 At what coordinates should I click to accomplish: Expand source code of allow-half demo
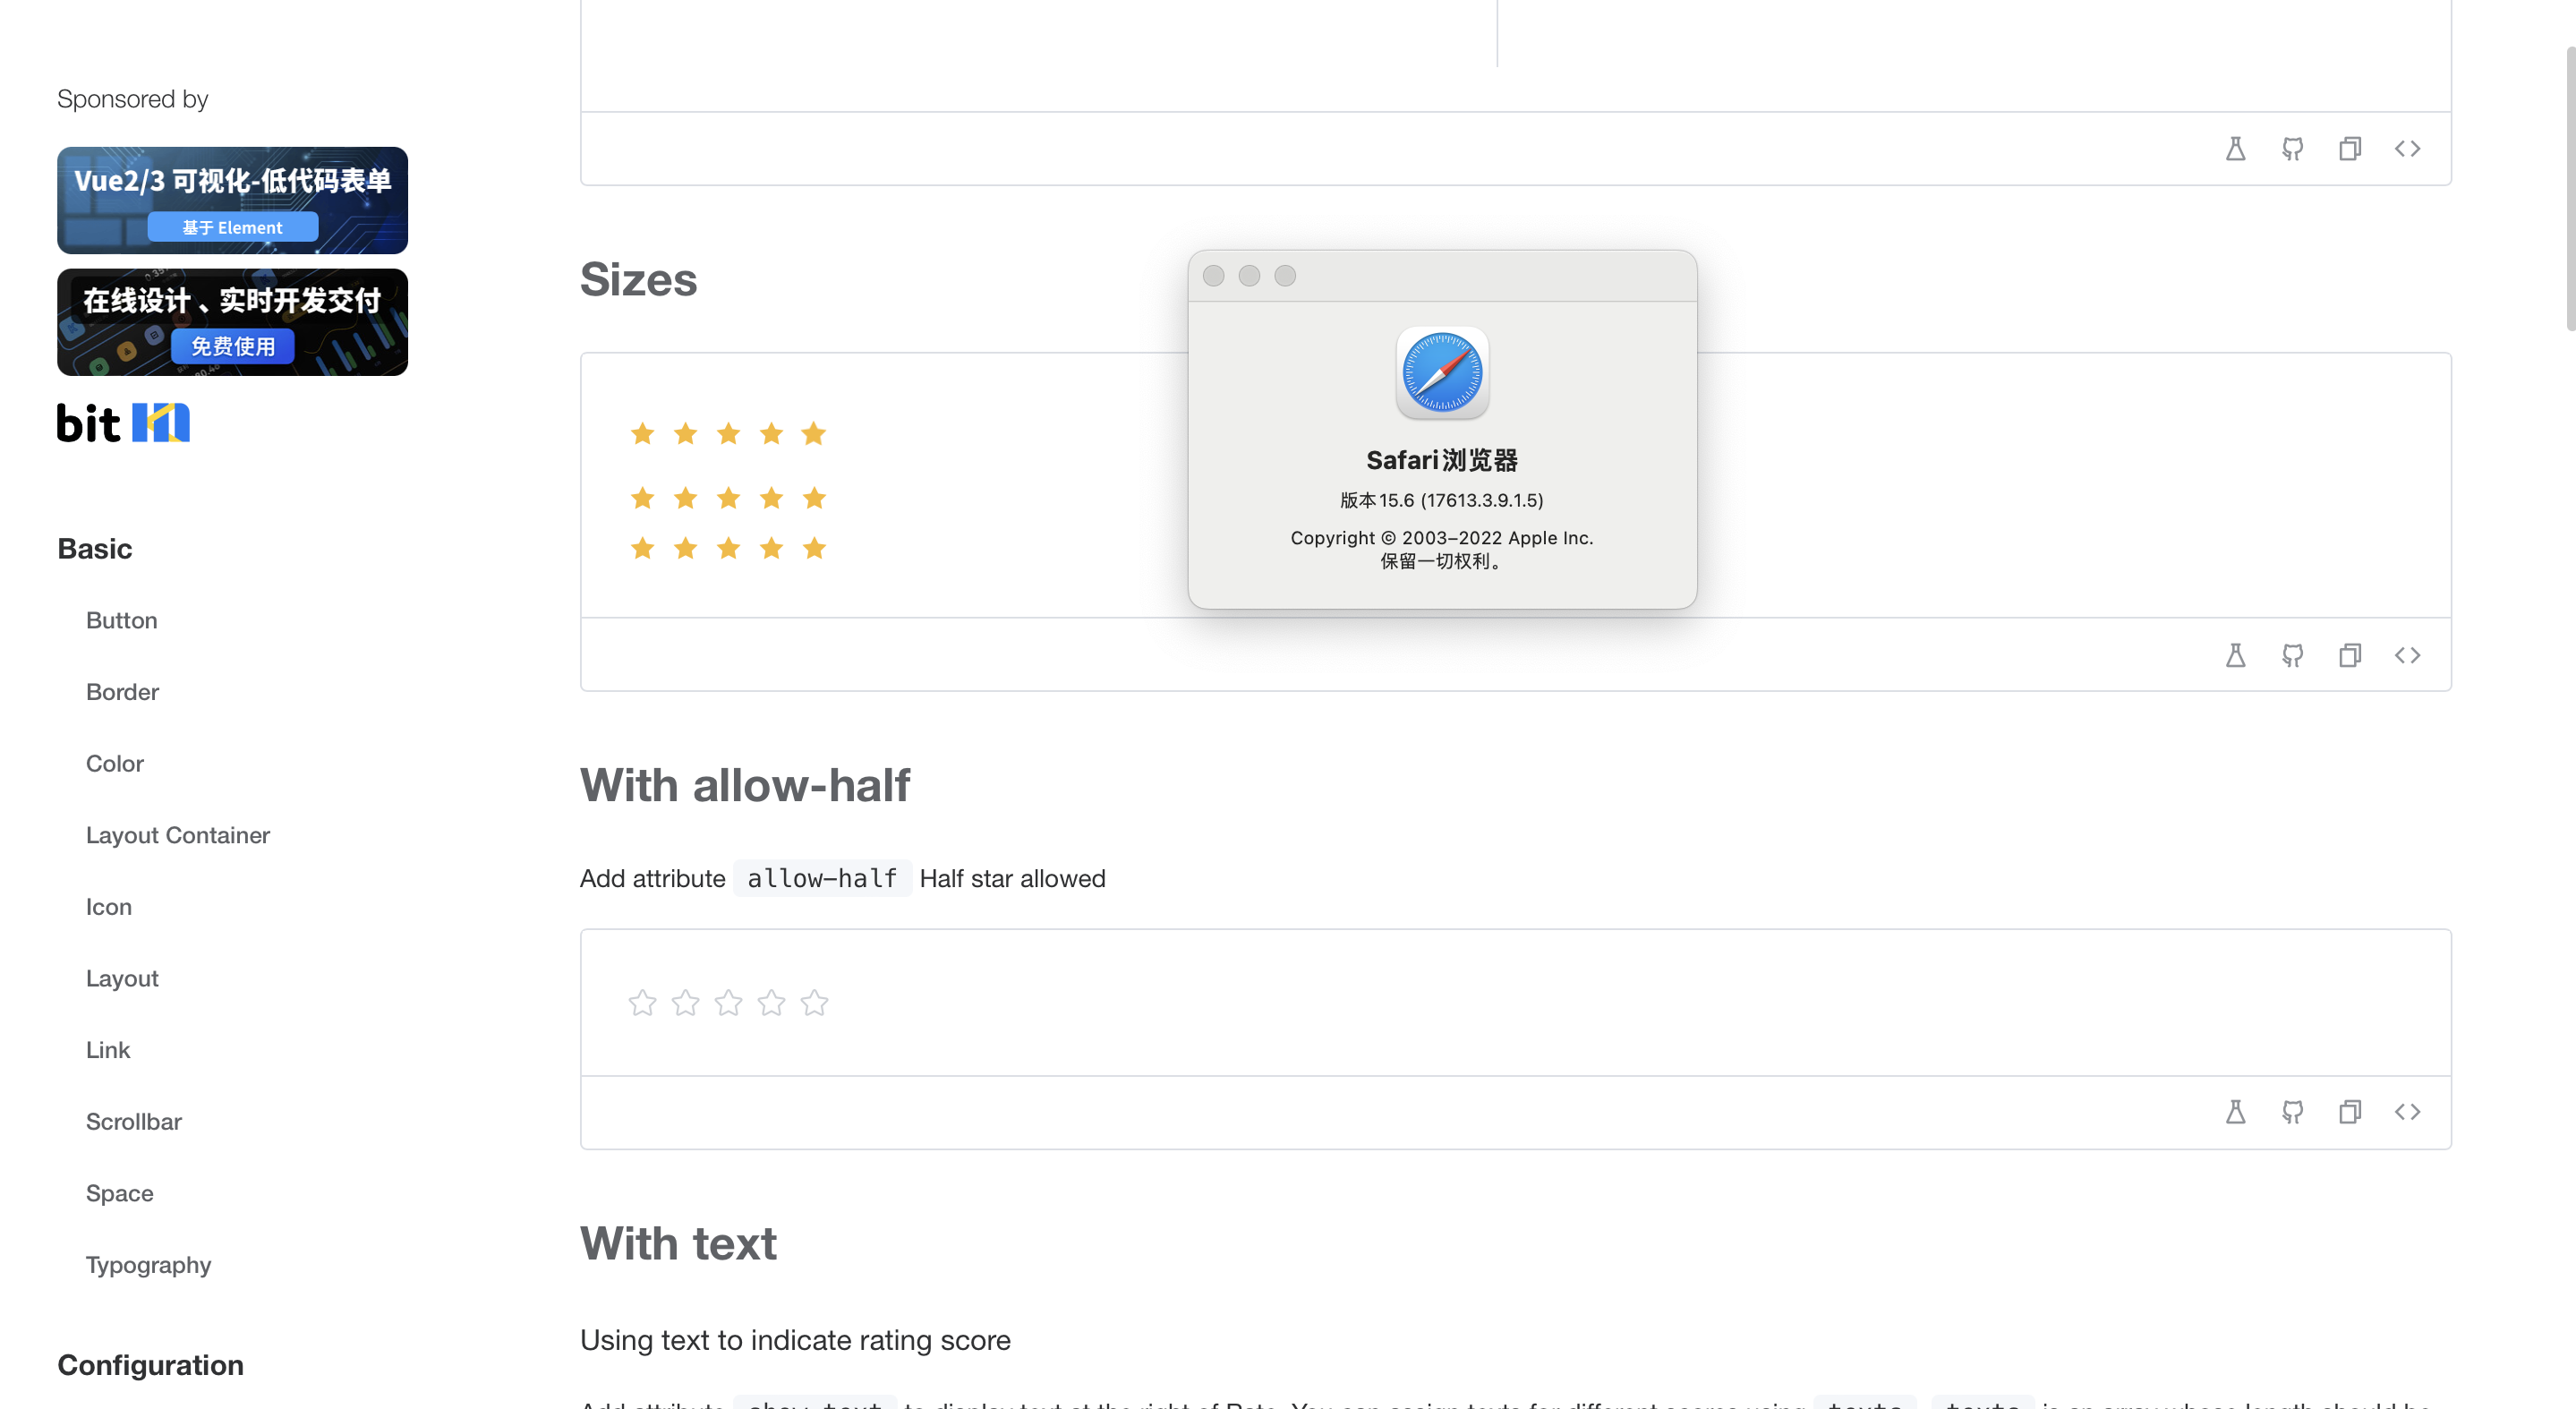pyautogui.click(x=2407, y=1111)
